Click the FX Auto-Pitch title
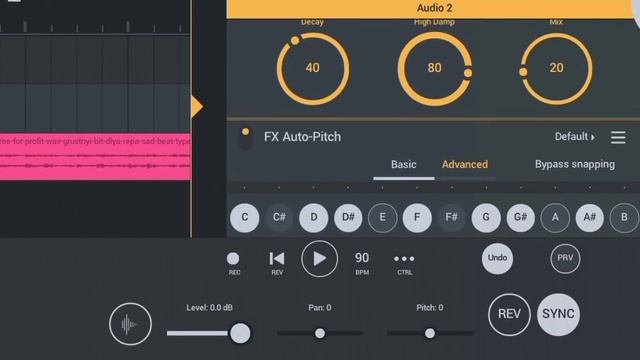Viewport: 640px width, 360px height. 302,137
